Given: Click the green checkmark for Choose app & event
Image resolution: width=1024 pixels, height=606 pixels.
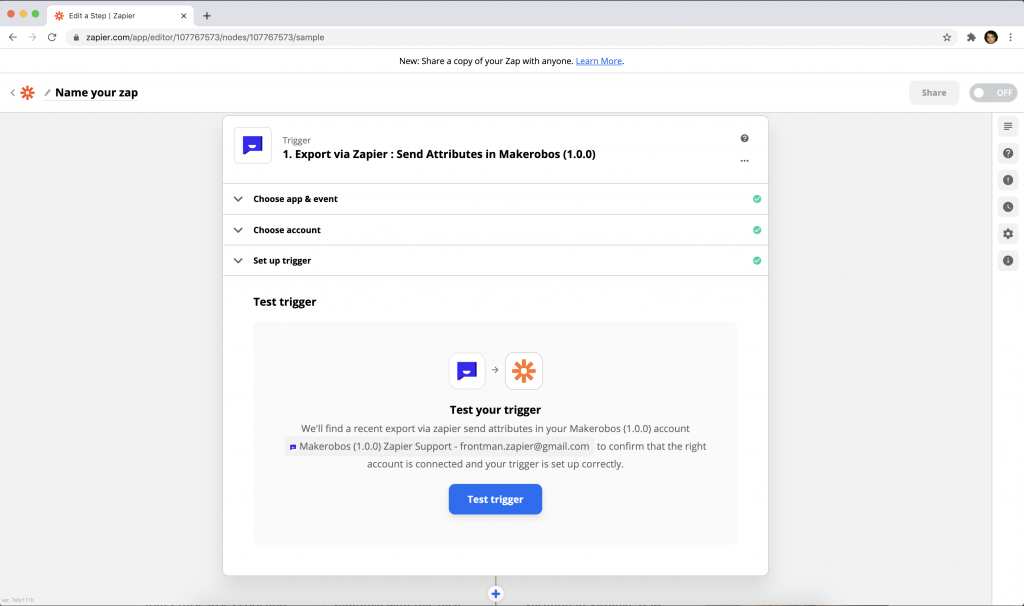Looking at the screenshot, I should click(757, 199).
